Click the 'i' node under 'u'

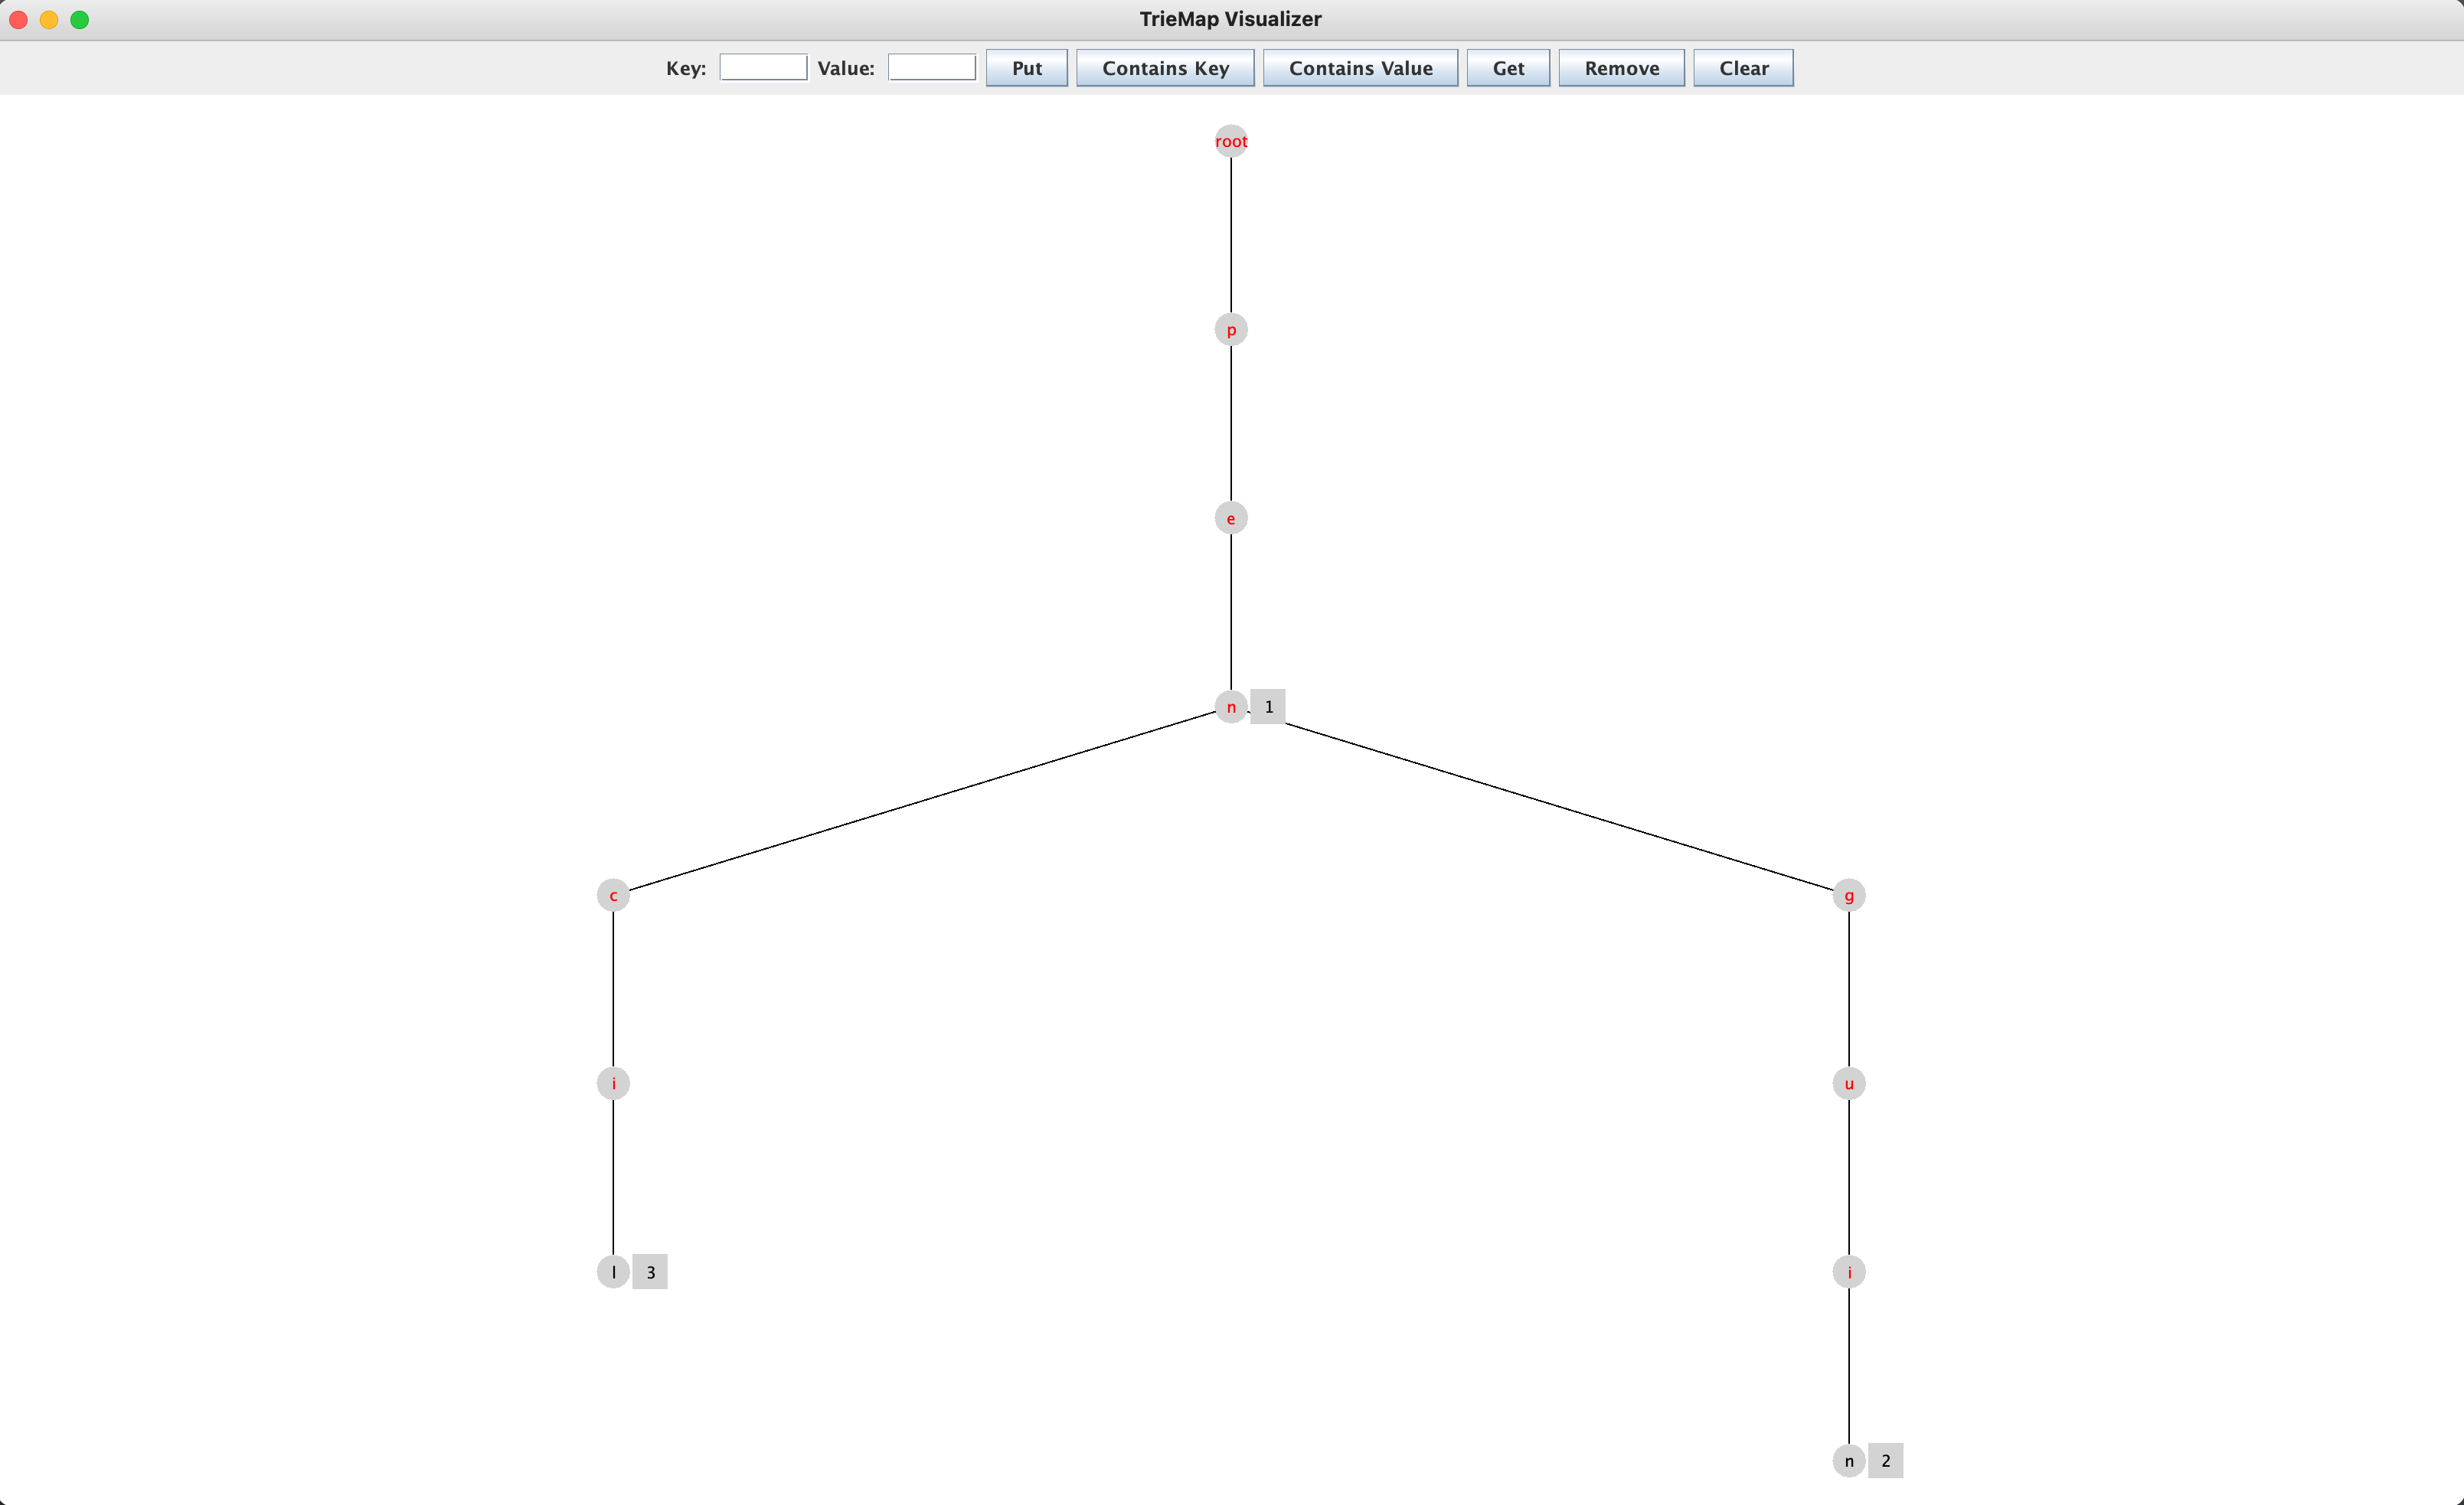[1848, 1271]
